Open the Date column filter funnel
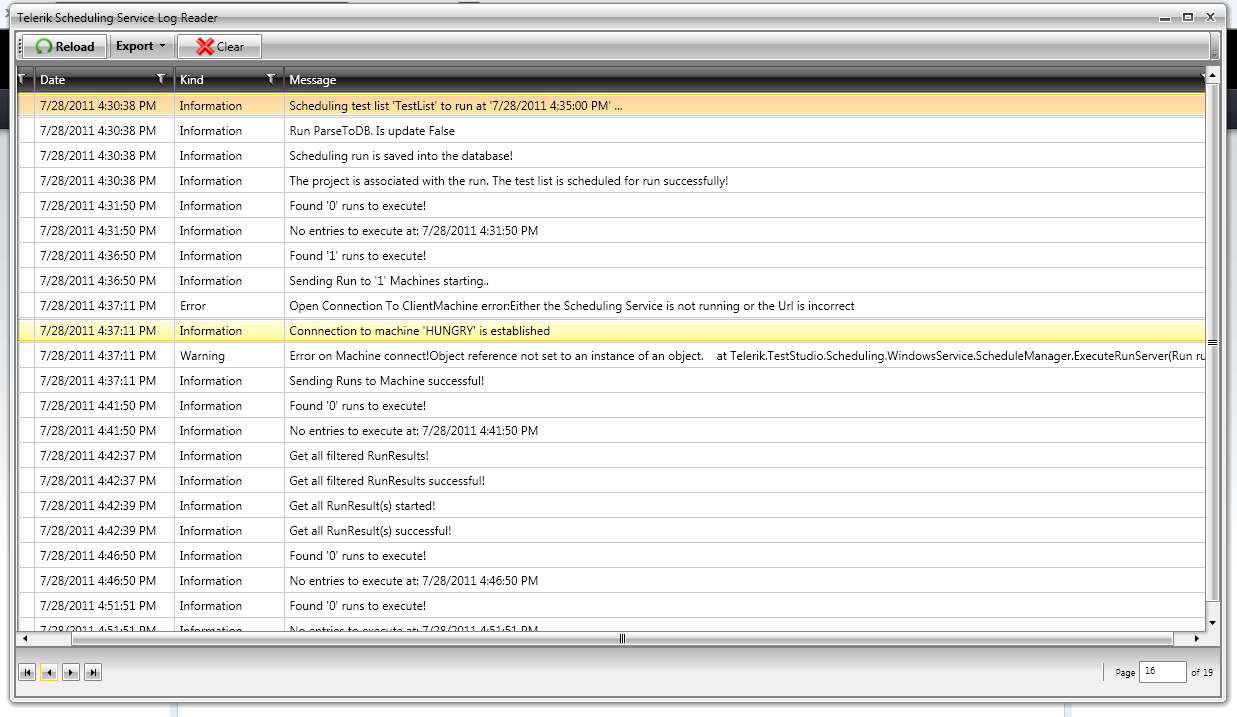This screenshot has height=717, width=1237. point(162,79)
